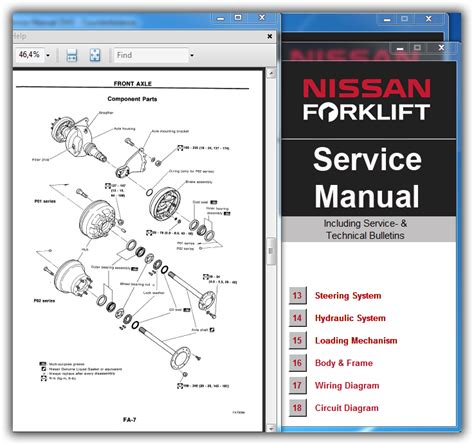Click the Find search field
This screenshot has width=474, height=445.
[x=151, y=55]
